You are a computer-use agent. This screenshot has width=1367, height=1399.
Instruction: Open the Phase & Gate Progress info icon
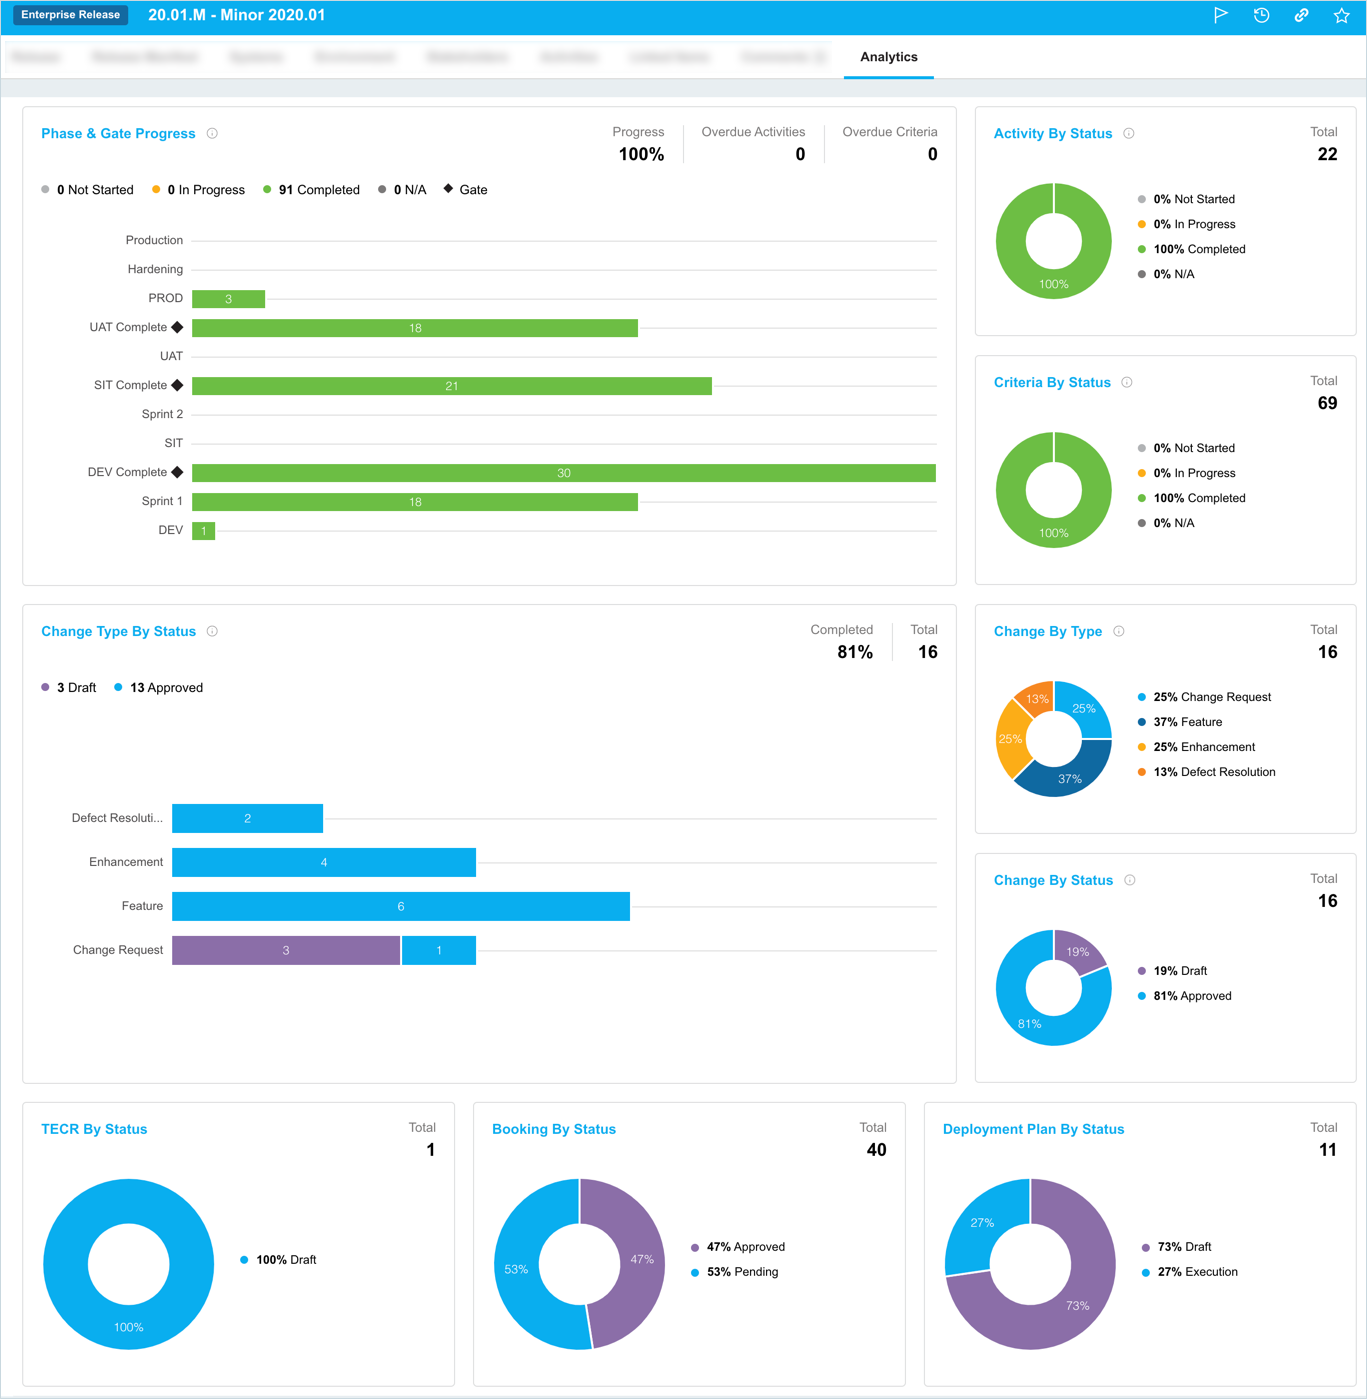tap(213, 133)
